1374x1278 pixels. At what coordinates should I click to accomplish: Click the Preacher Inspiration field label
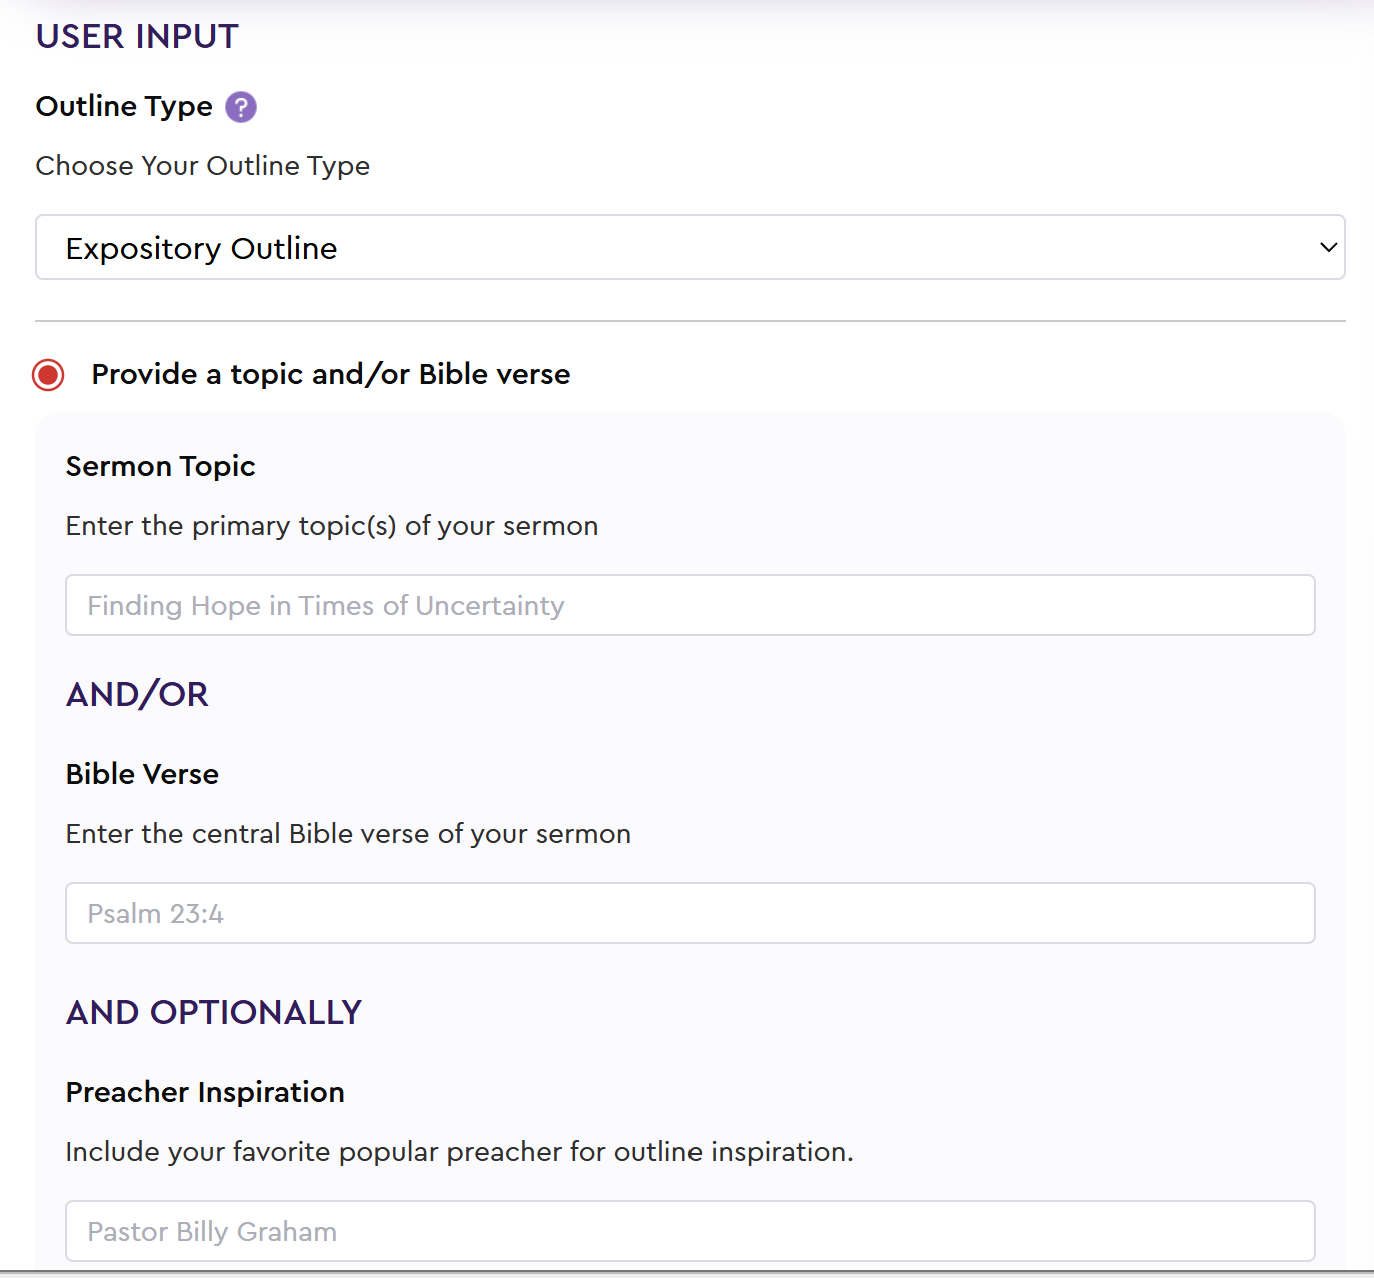(205, 1092)
